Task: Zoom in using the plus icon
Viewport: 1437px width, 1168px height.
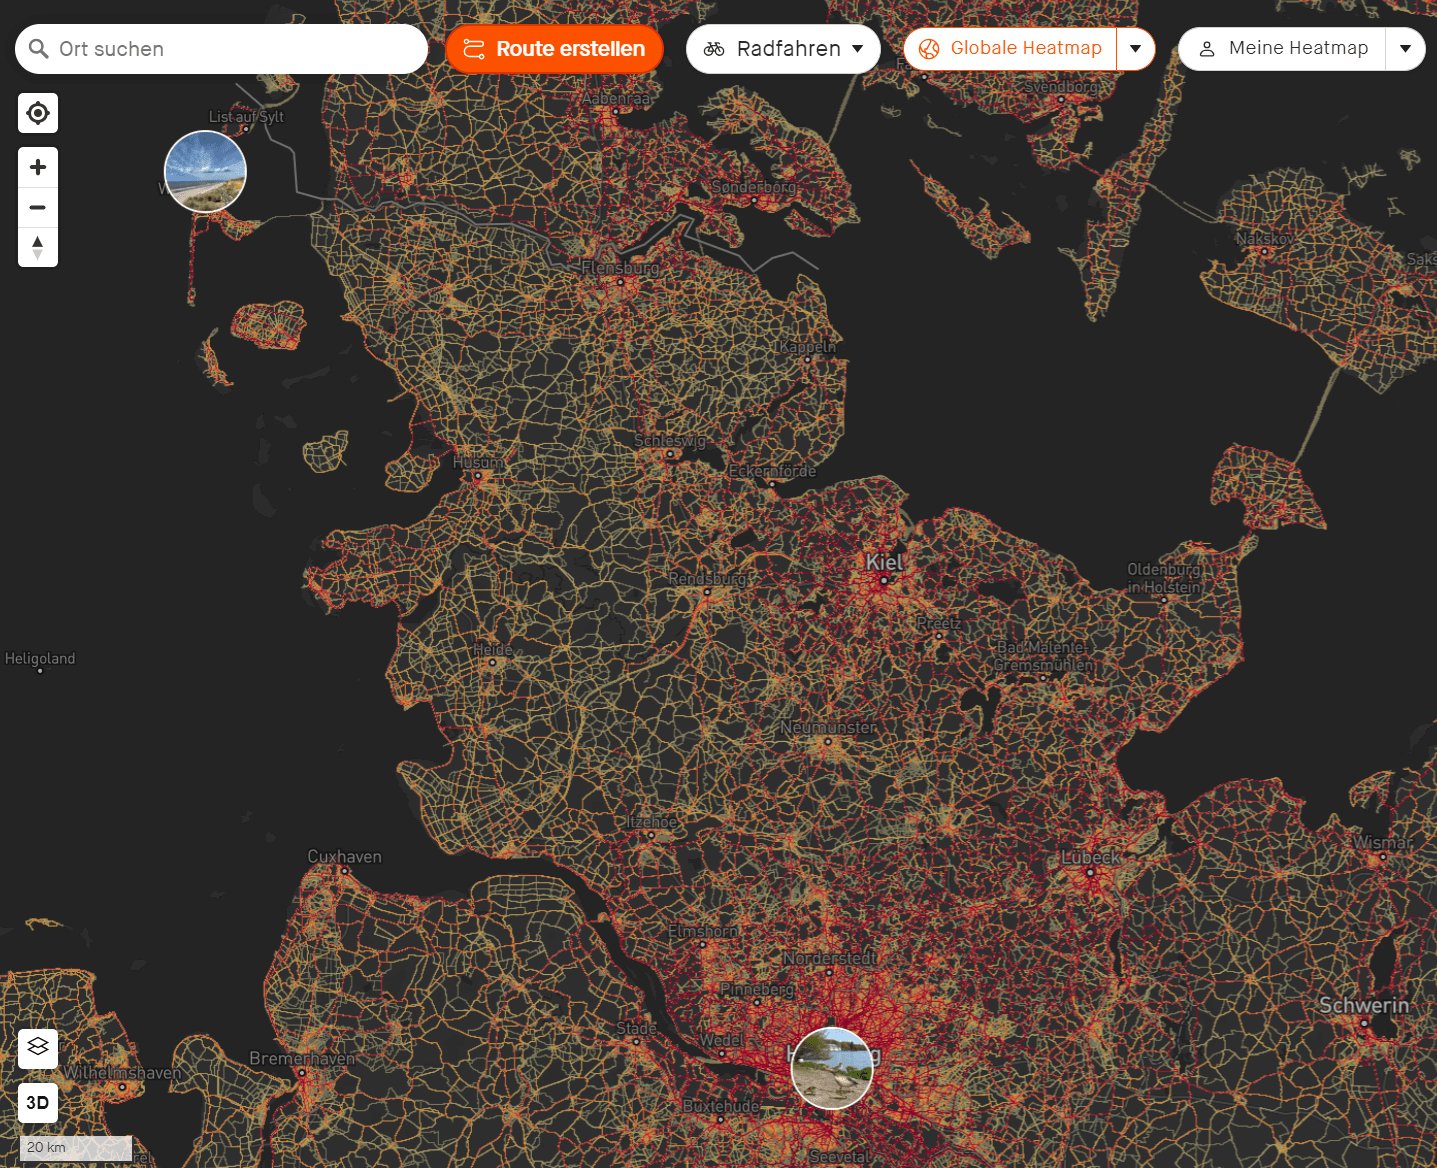Action: tap(37, 166)
